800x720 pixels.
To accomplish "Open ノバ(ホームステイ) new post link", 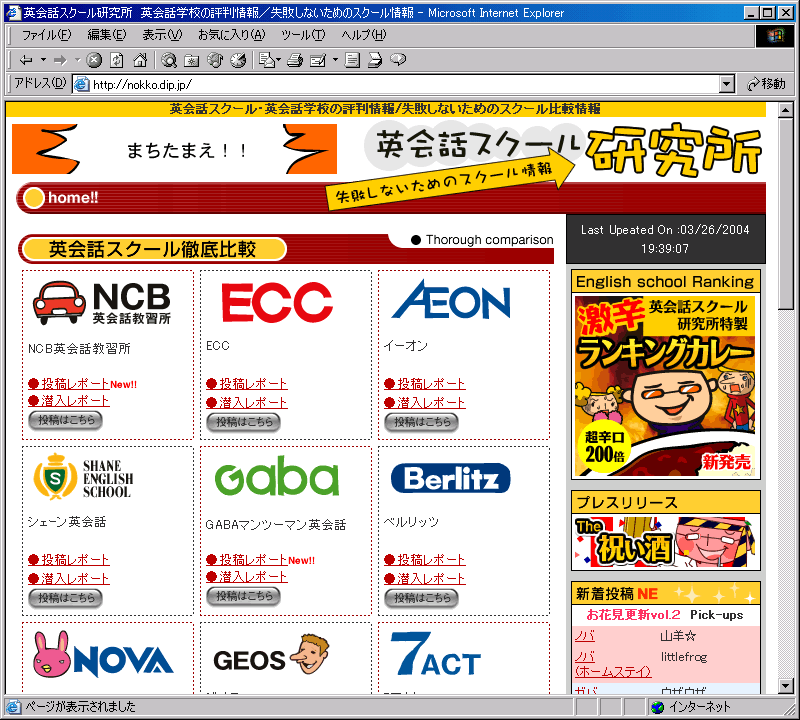I will (x=613, y=664).
